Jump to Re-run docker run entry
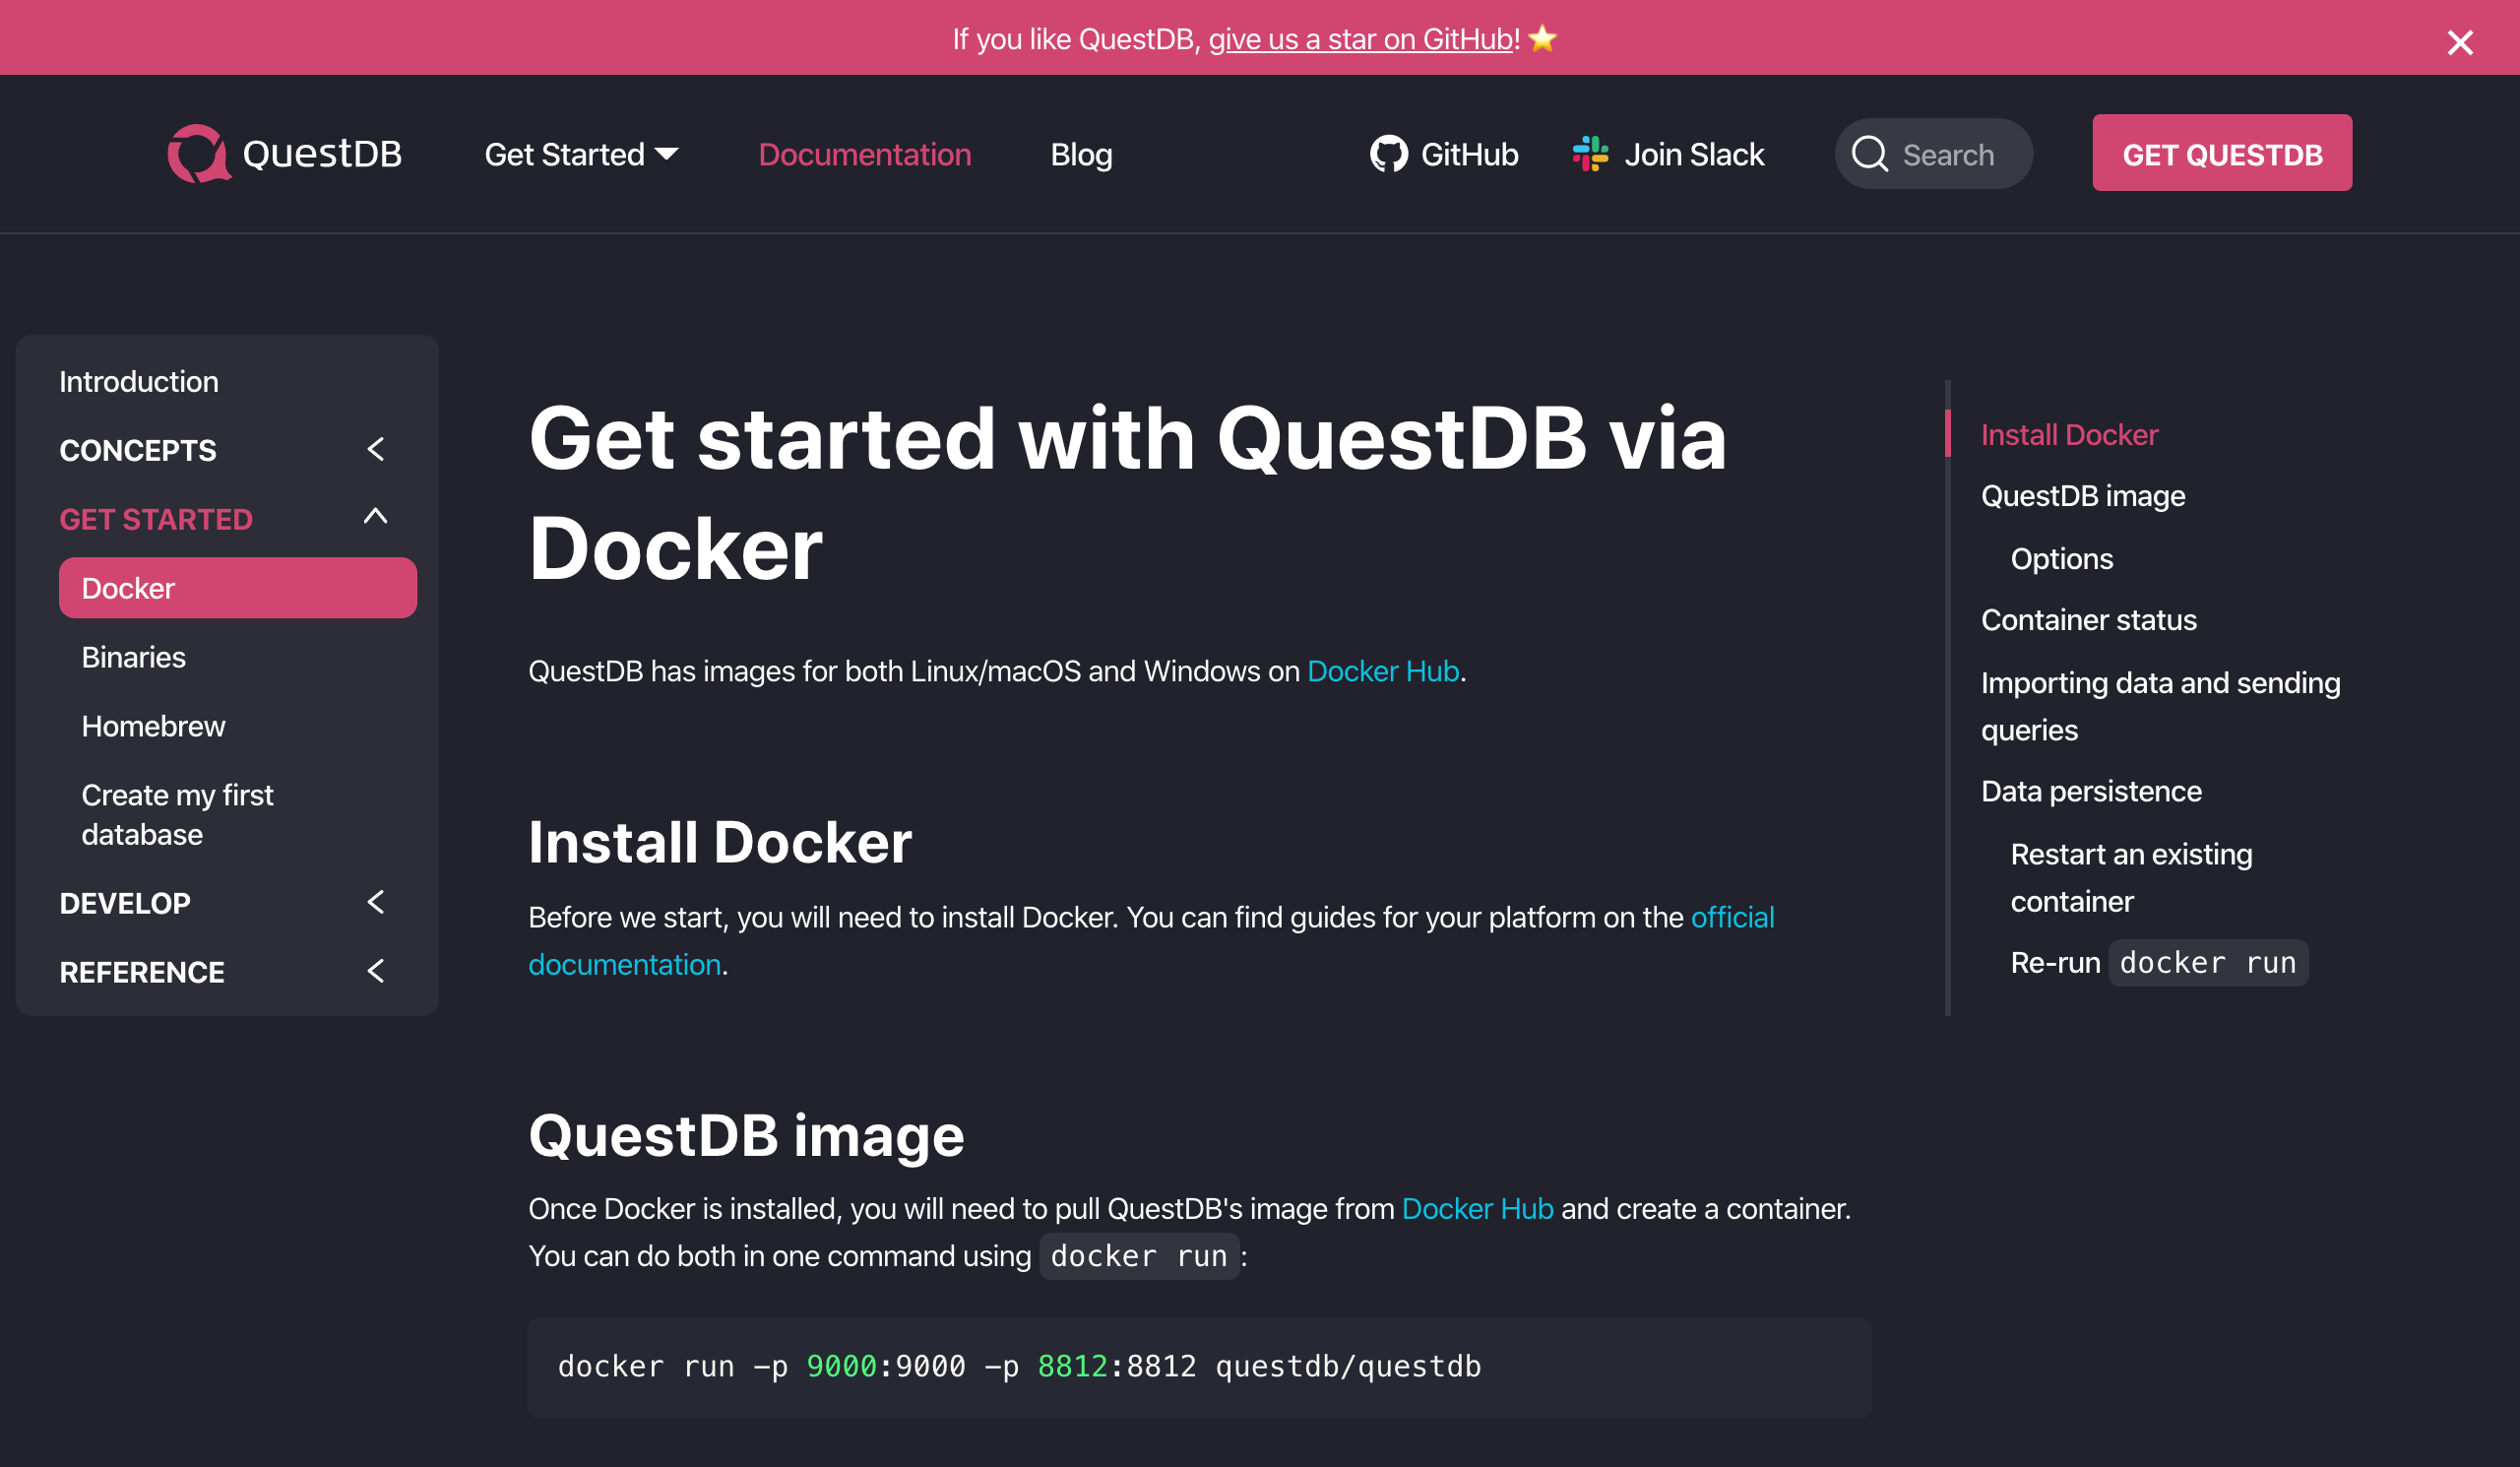 [x=2159, y=963]
